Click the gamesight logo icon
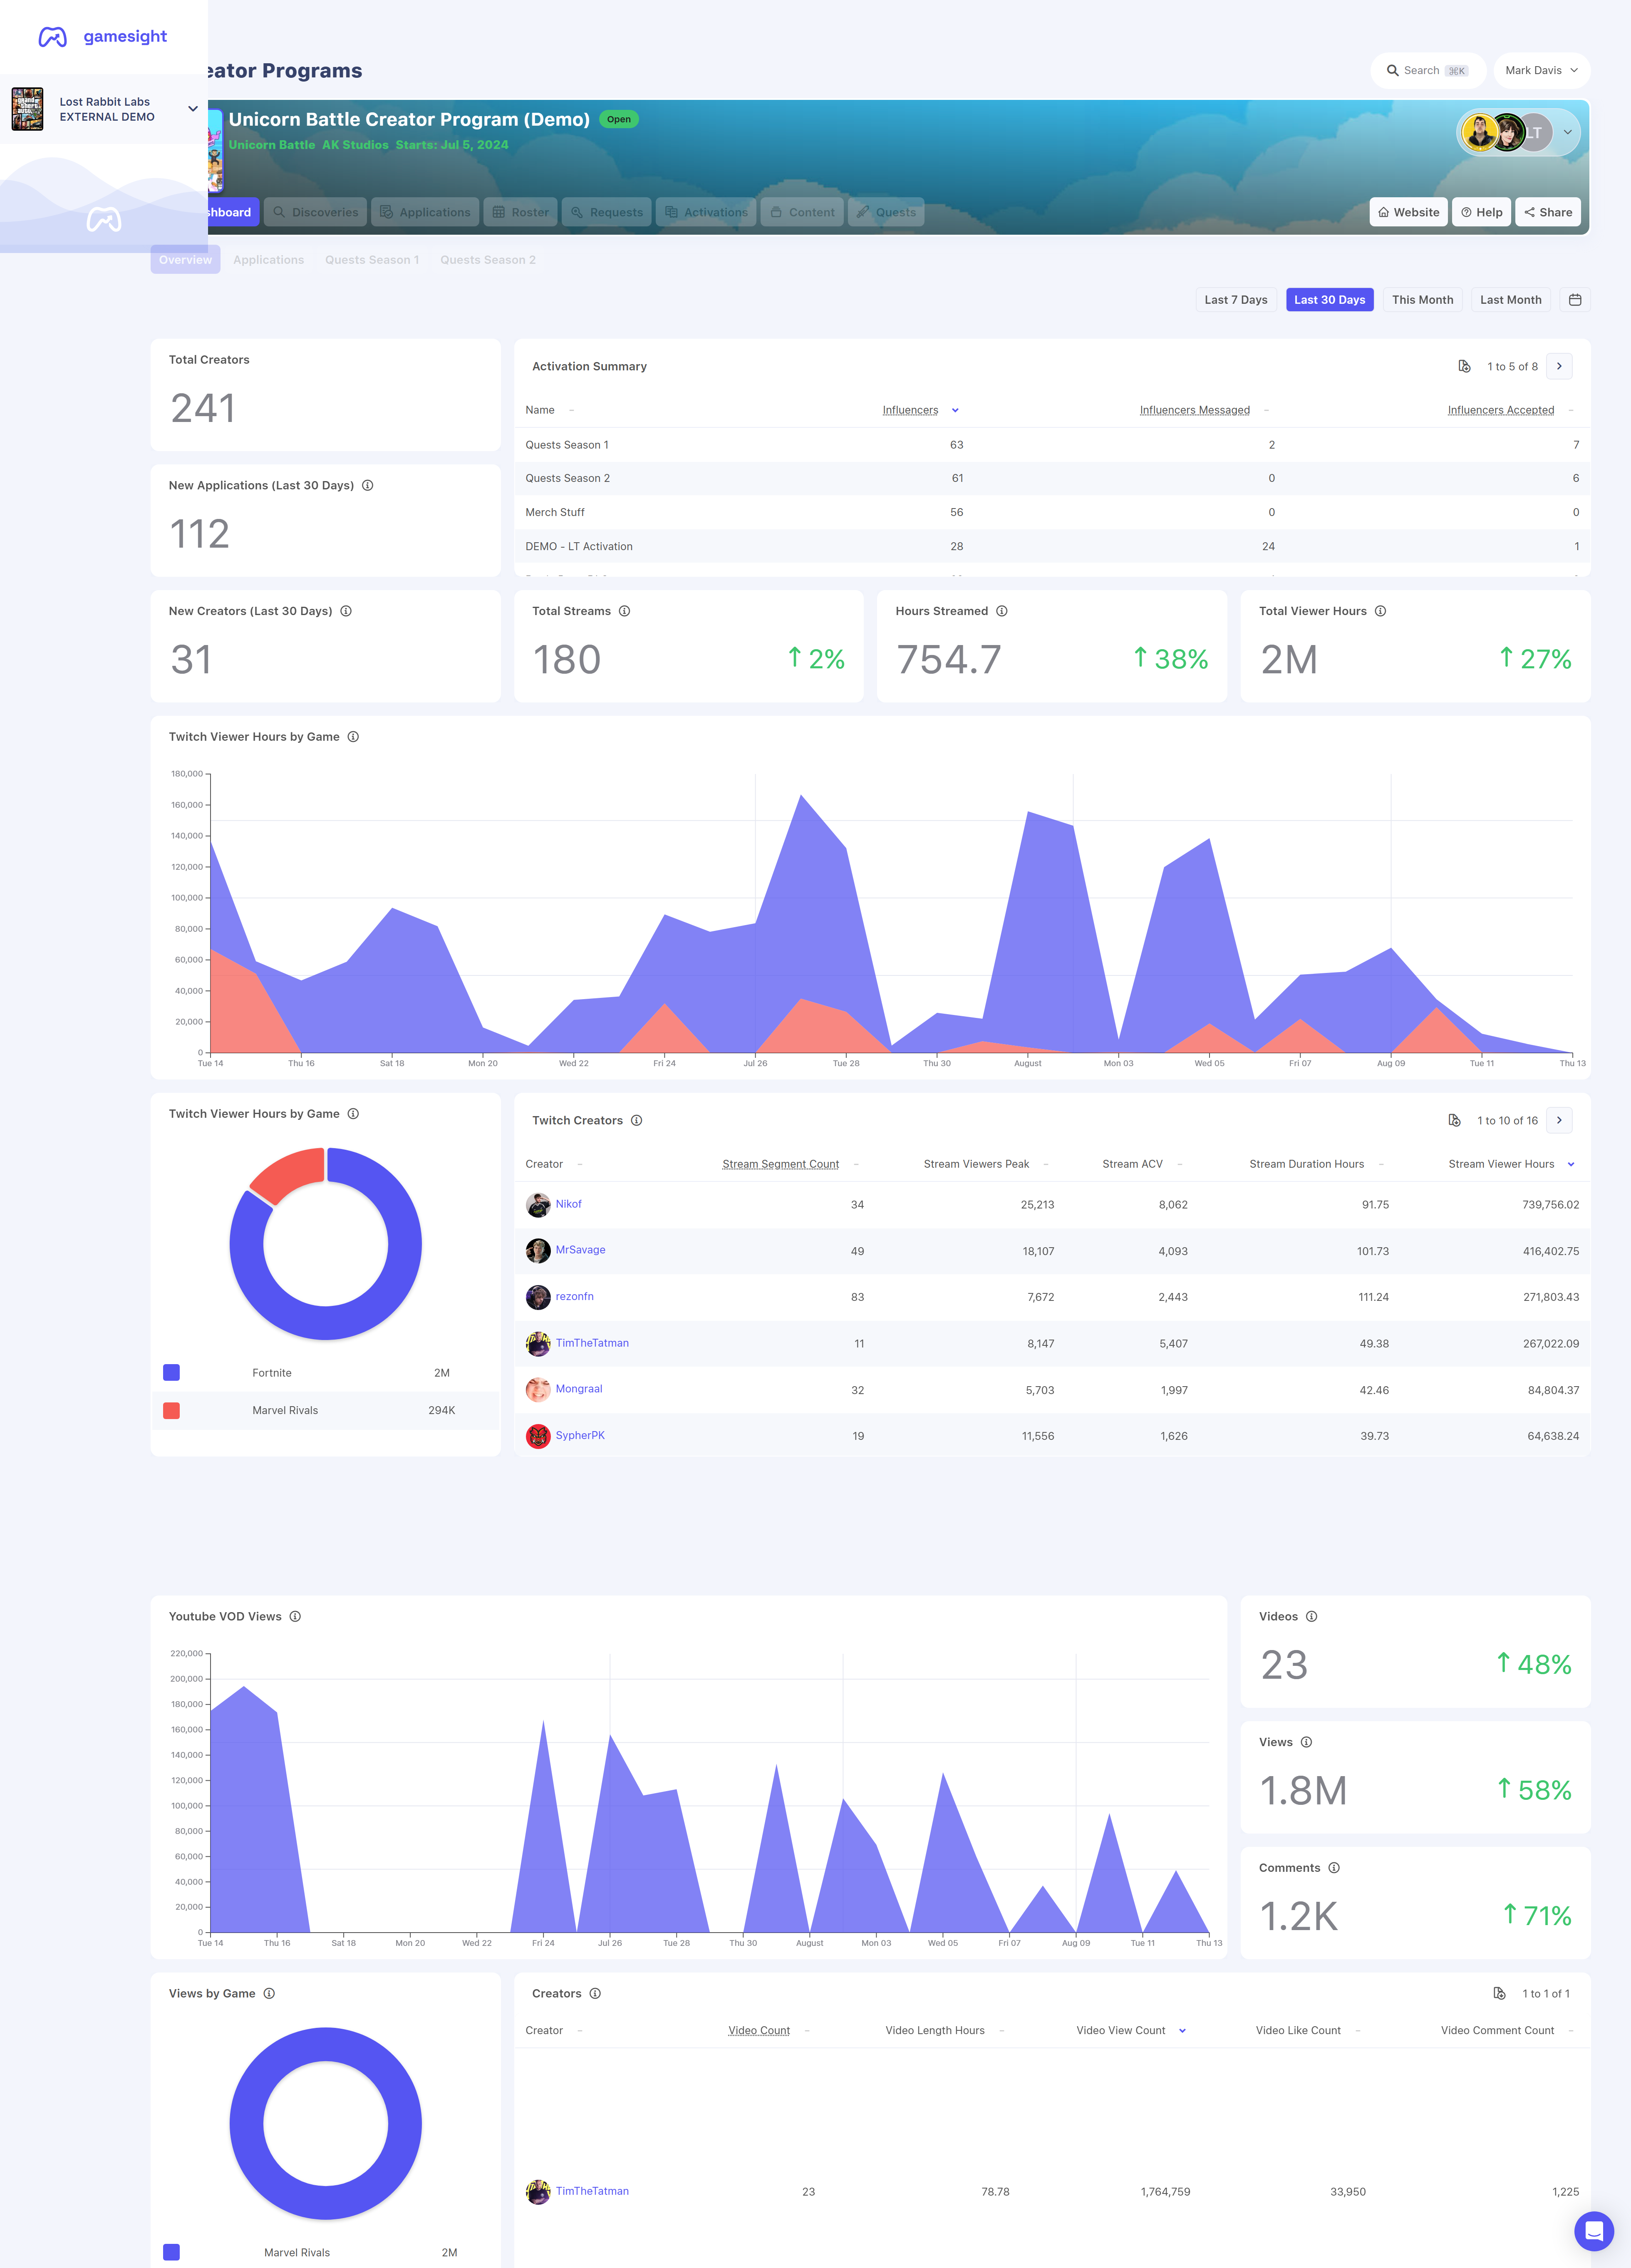 pyautogui.click(x=52, y=37)
